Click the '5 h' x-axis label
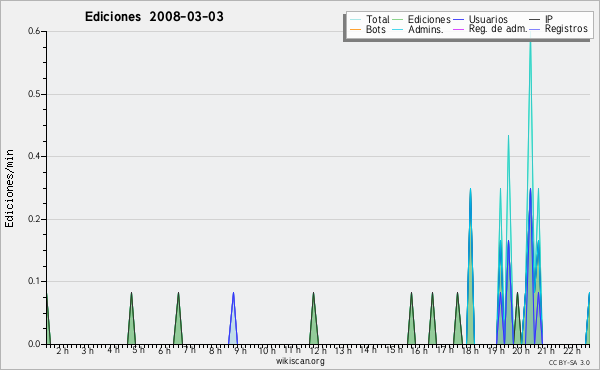 pyautogui.click(x=139, y=350)
